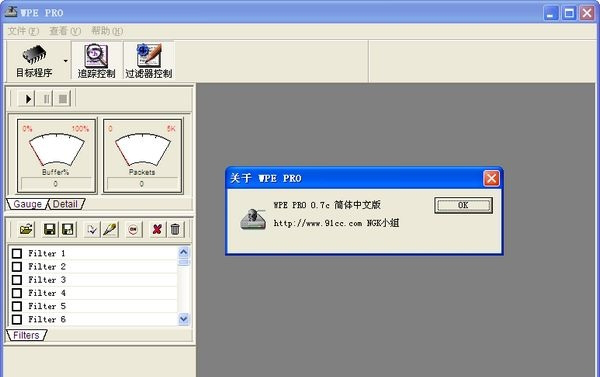Minimize the WPE PRO main window

click(x=551, y=13)
